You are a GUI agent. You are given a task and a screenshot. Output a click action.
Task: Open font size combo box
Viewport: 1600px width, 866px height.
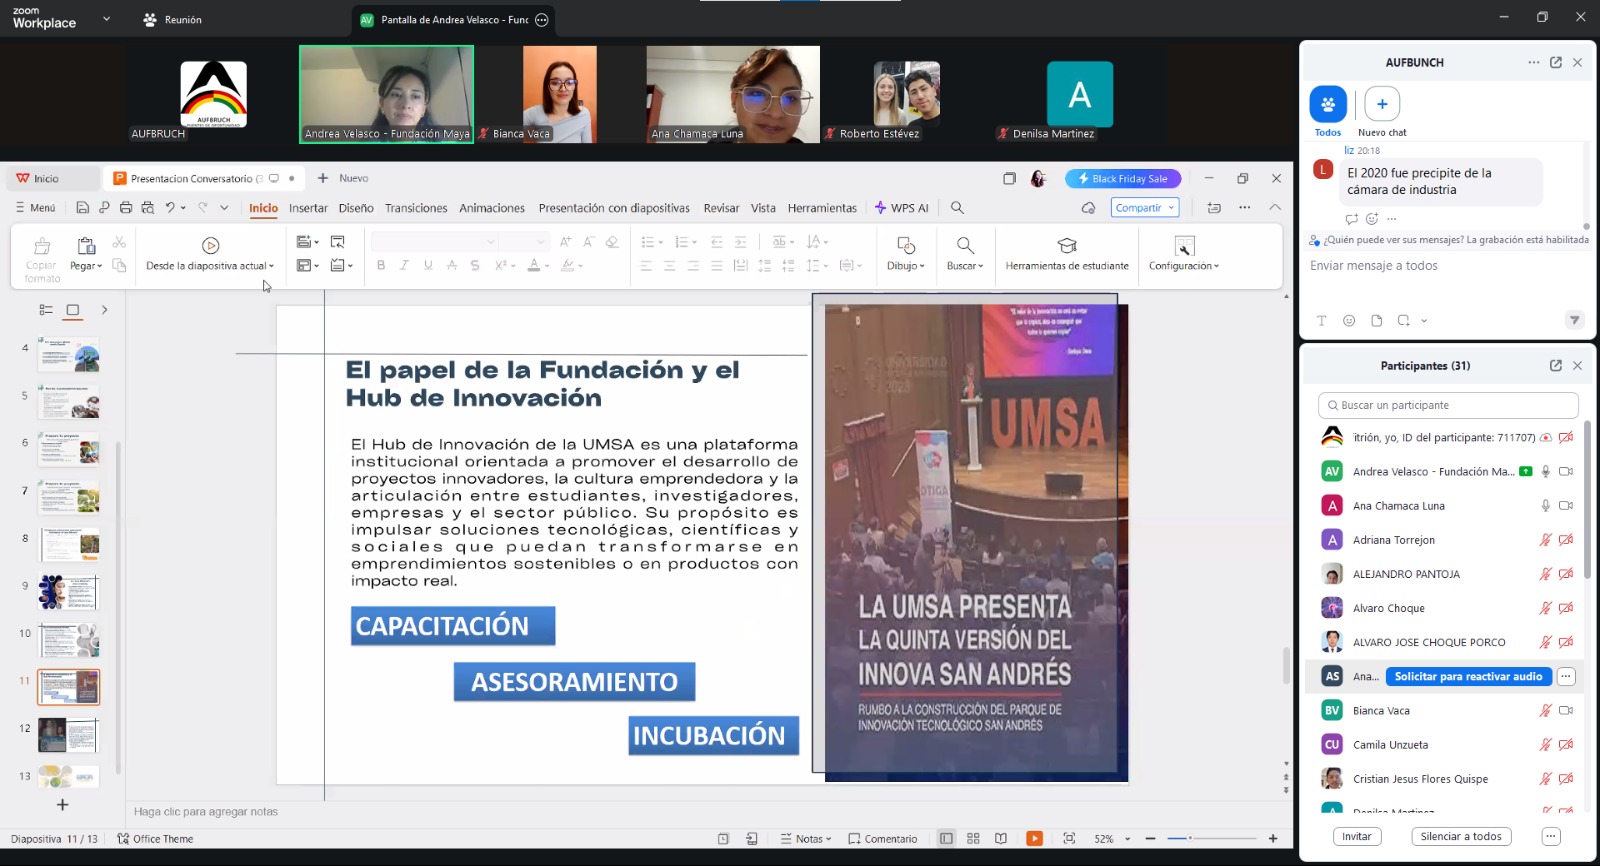(x=523, y=242)
